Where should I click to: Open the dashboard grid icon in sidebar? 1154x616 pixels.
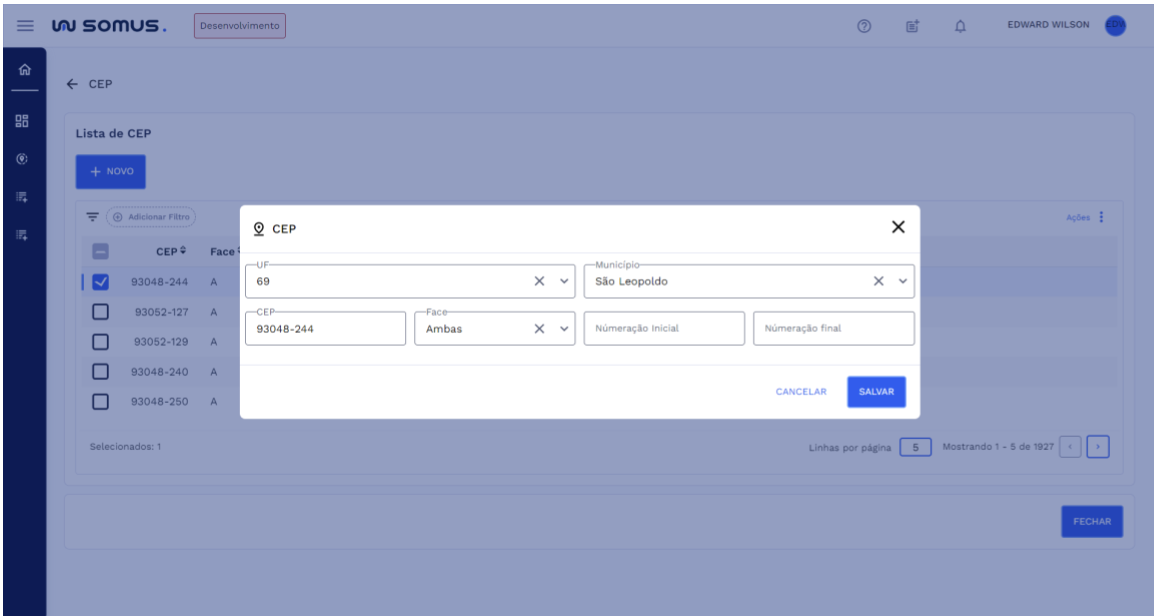(22, 123)
